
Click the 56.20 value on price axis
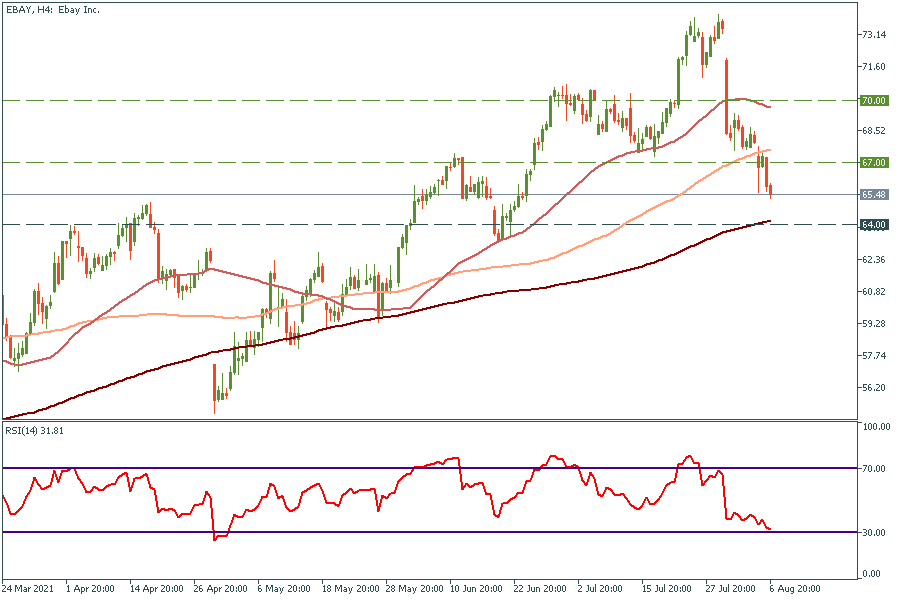pos(873,388)
